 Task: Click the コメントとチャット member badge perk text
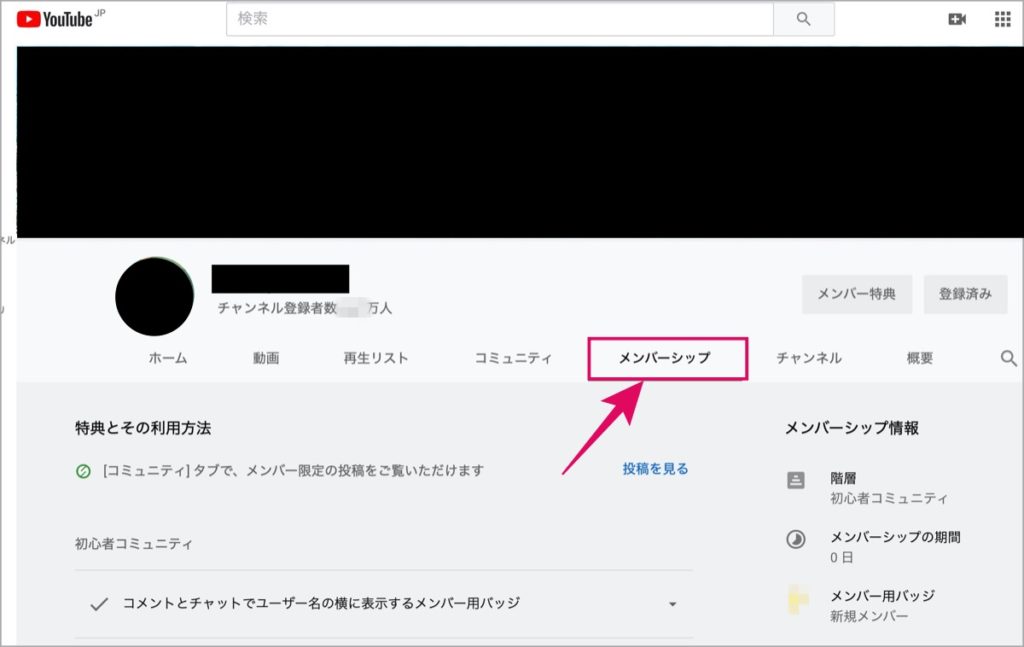click(x=321, y=603)
